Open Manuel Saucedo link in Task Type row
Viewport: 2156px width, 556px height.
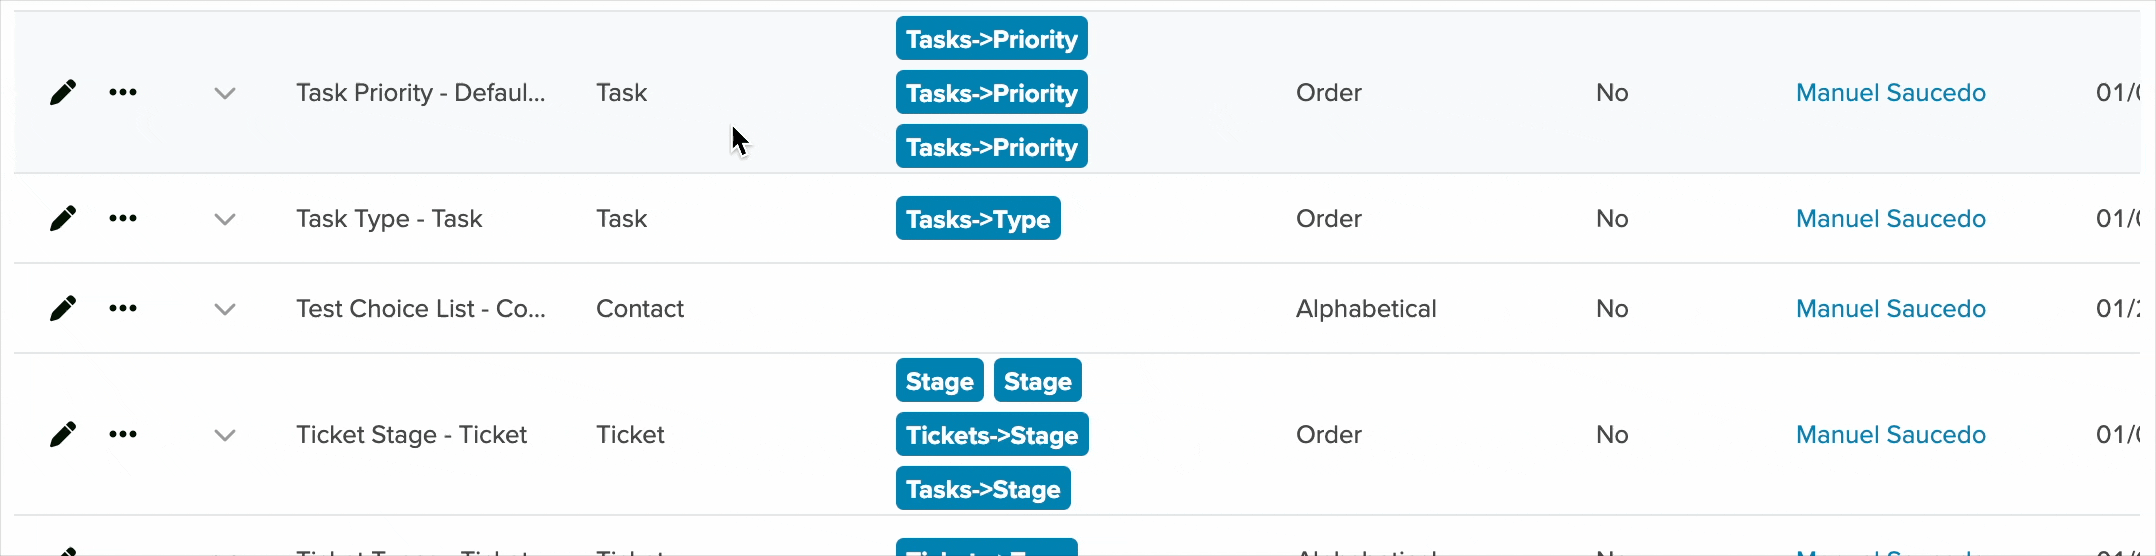(x=1891, y=218)
